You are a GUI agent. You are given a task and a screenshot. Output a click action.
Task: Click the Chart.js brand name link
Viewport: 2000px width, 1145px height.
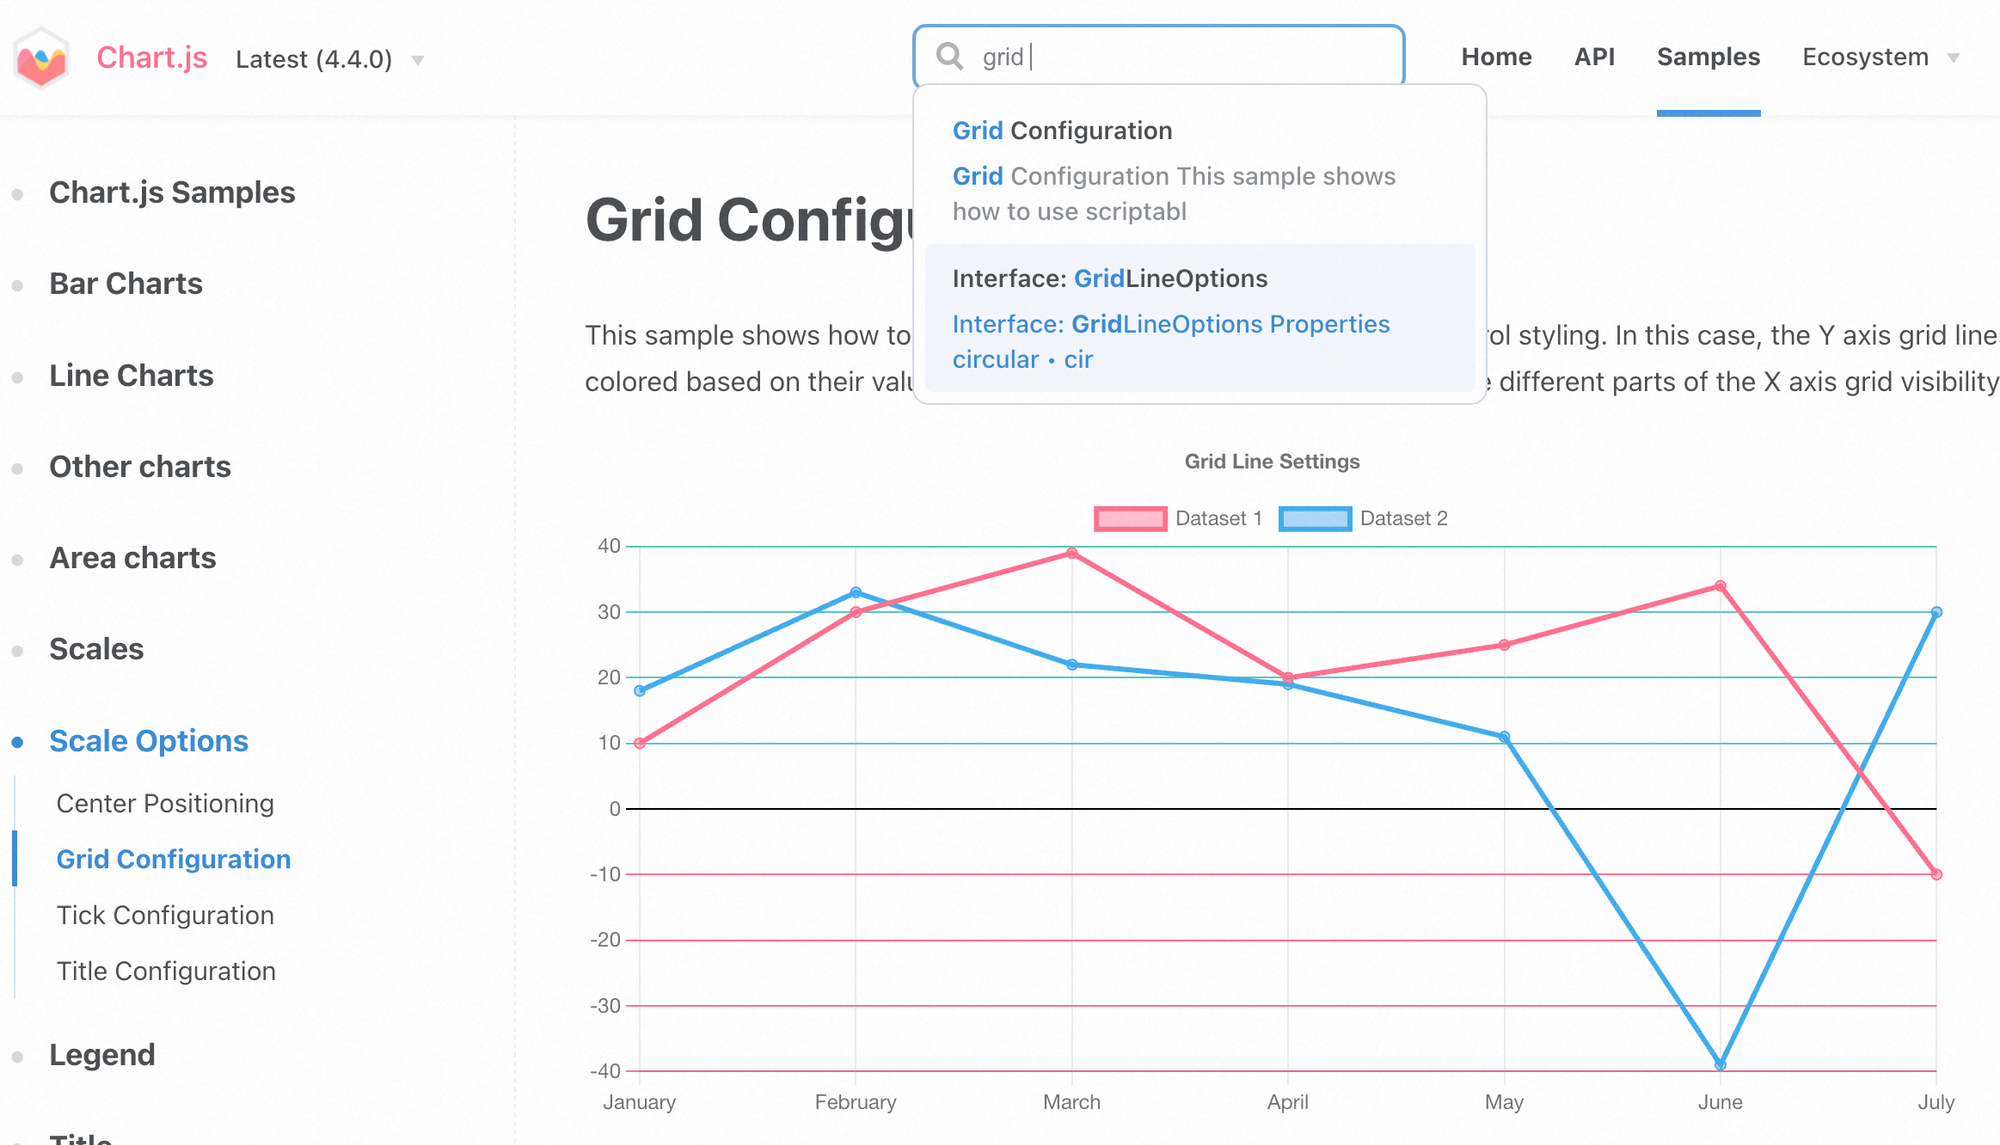pyautogui.click(x=152, y=58)
